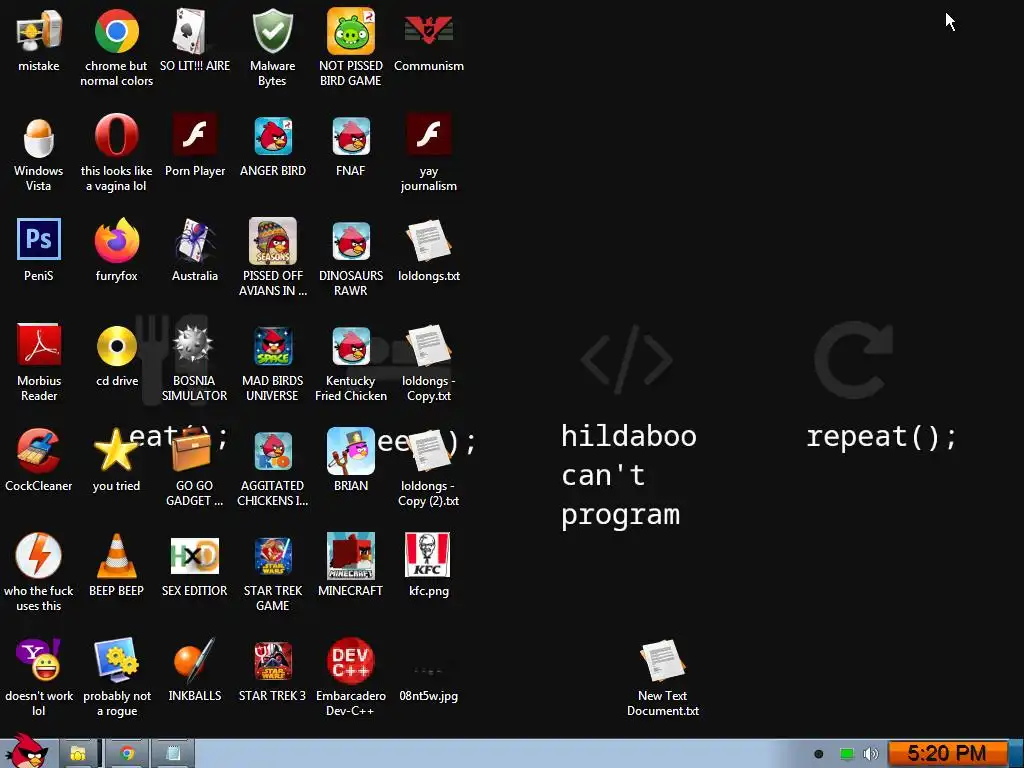The image size is (1024, 768).
Task: Open the file explorer taskbar button
Action: click(78, 754)
